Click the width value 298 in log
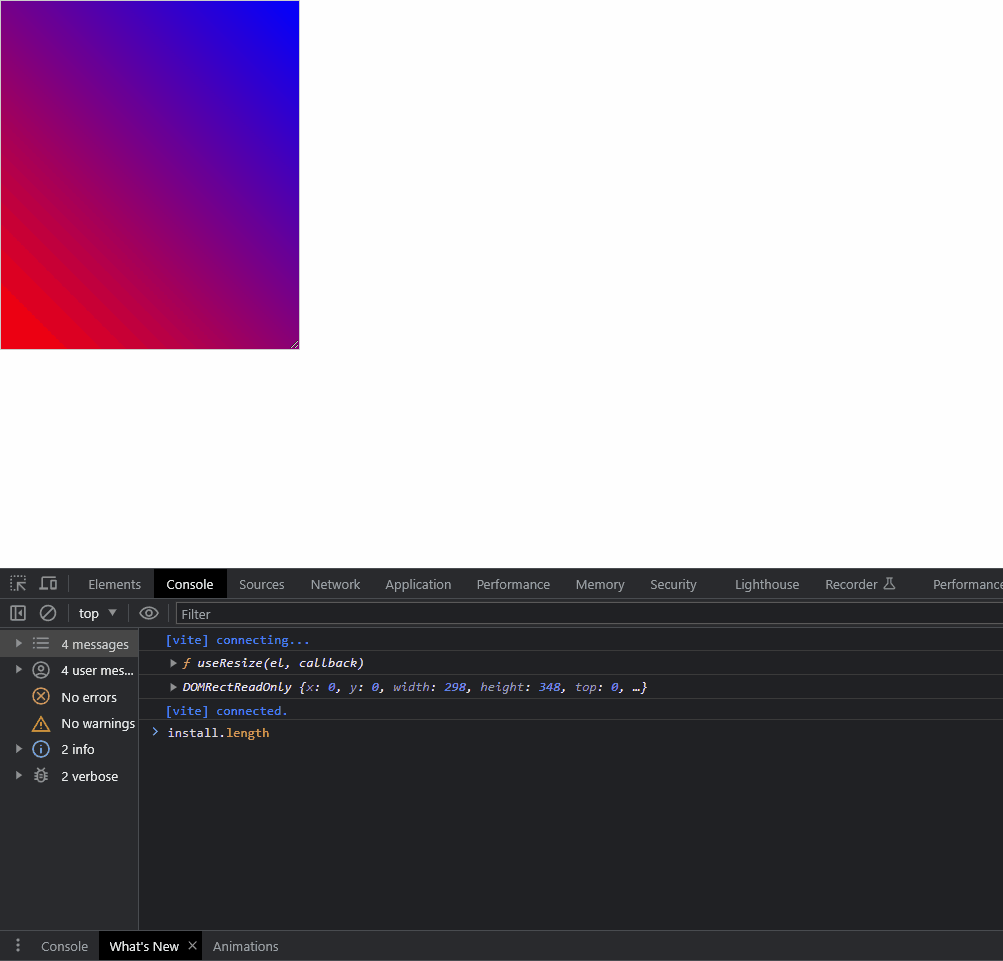1003x961 pixels. point(455,687)
